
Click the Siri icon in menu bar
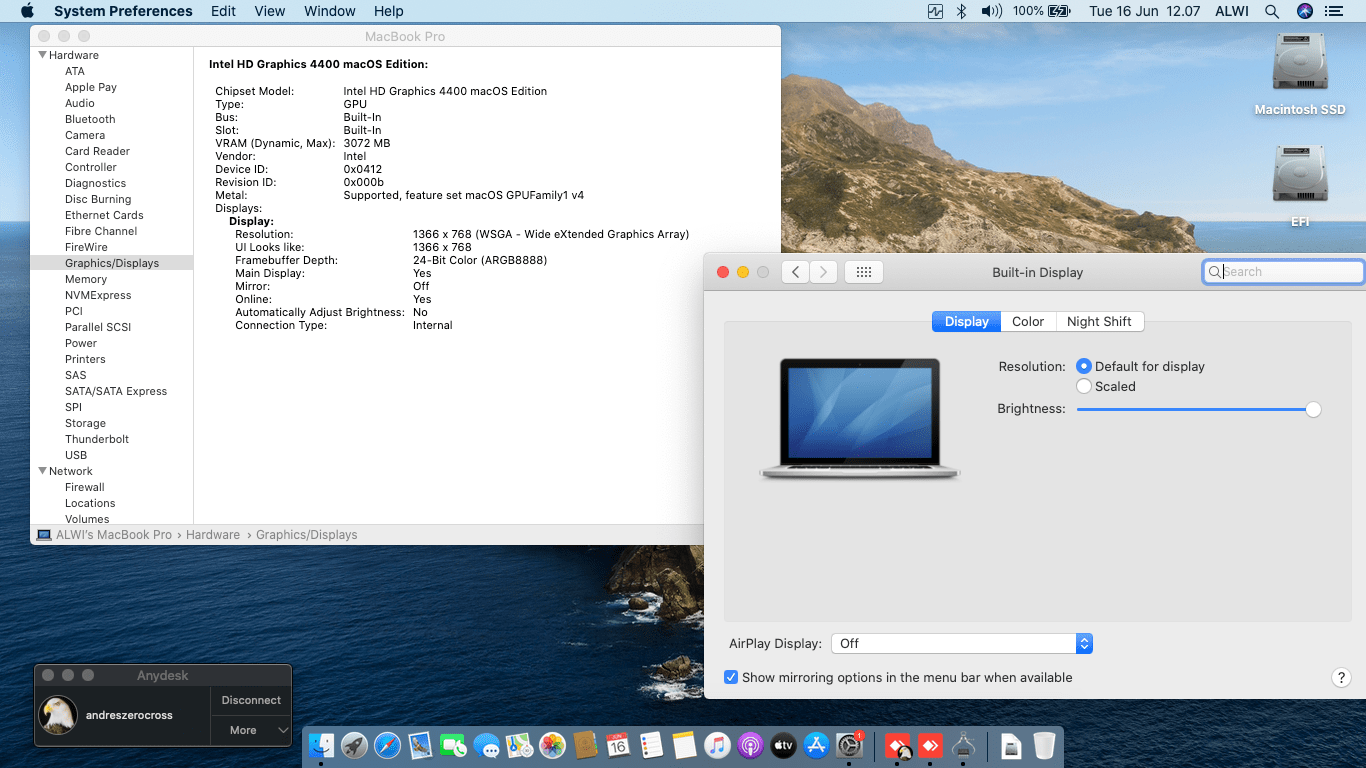pos(1304,11)
